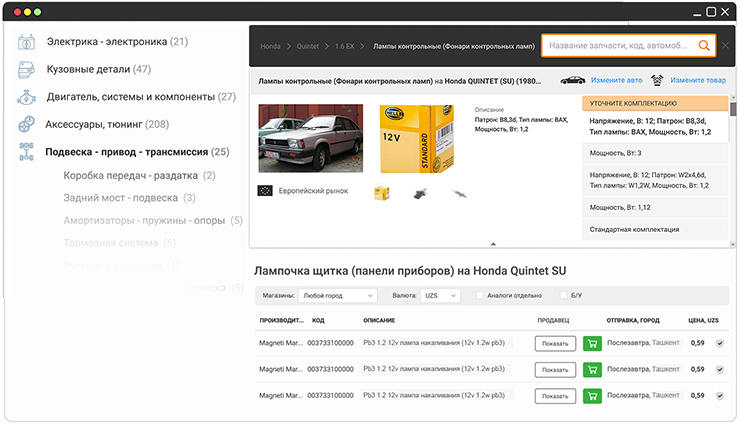Open Кузовные детали category
Viewport: 740px width, 430px height.
pos(99,69)
